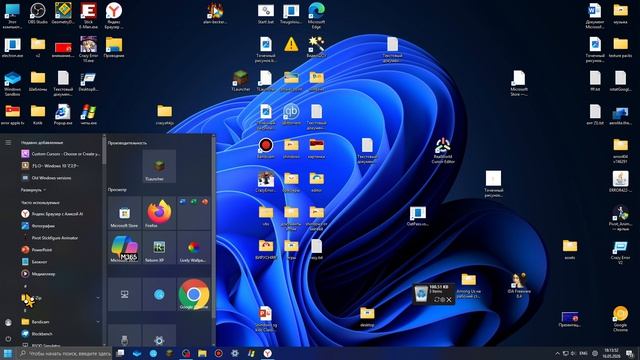Click the Settings gear in taskbar

click(x=235, y=353)
